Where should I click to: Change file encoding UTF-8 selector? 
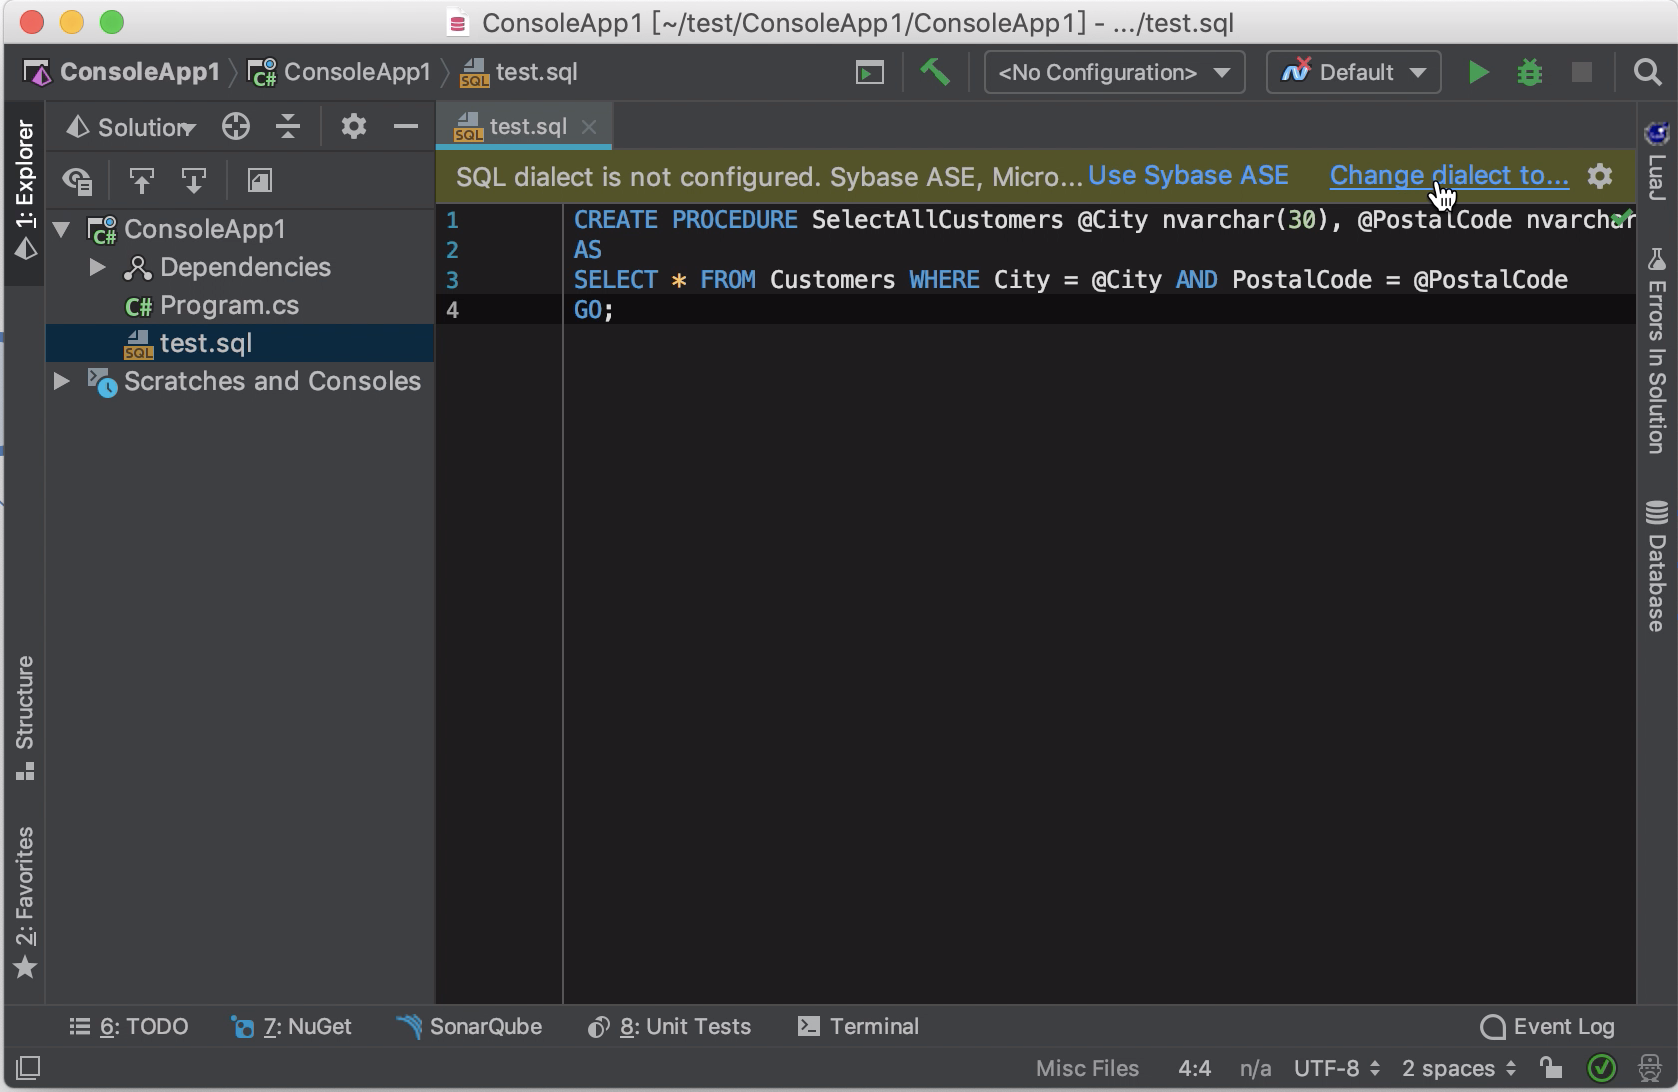(1337, 1069)
